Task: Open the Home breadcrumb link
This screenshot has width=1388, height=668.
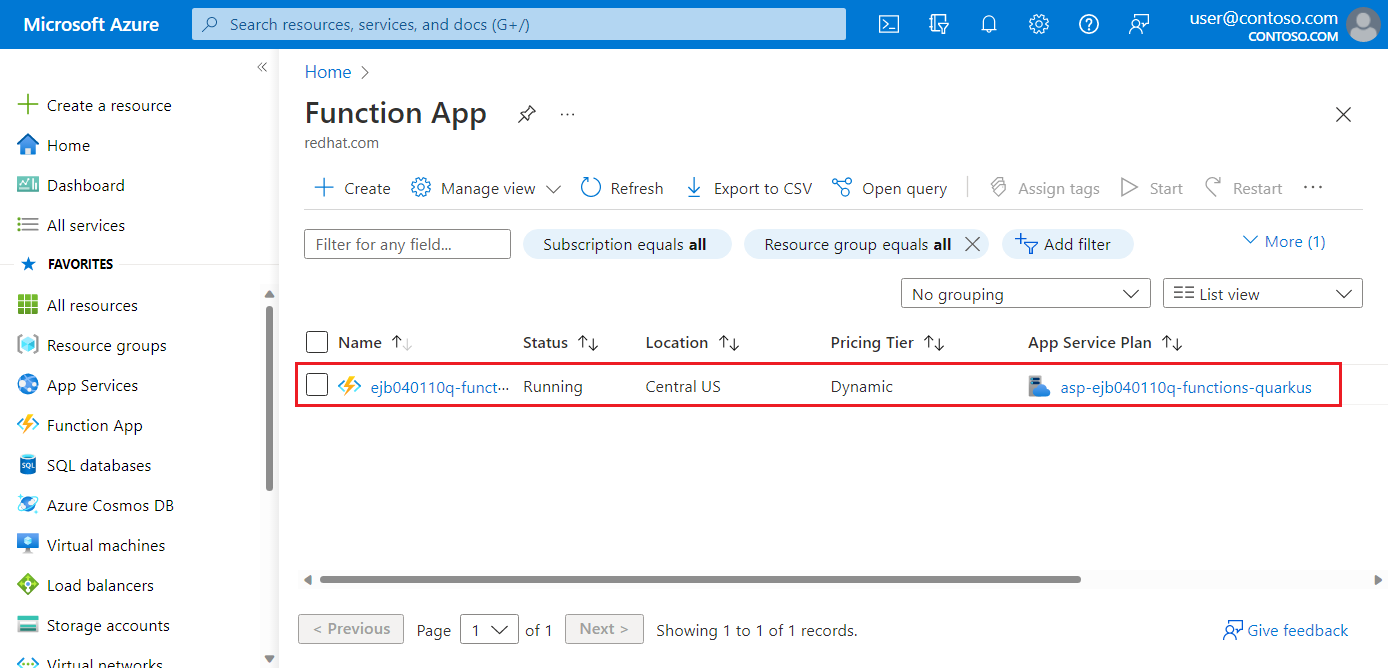Action: 328,71
